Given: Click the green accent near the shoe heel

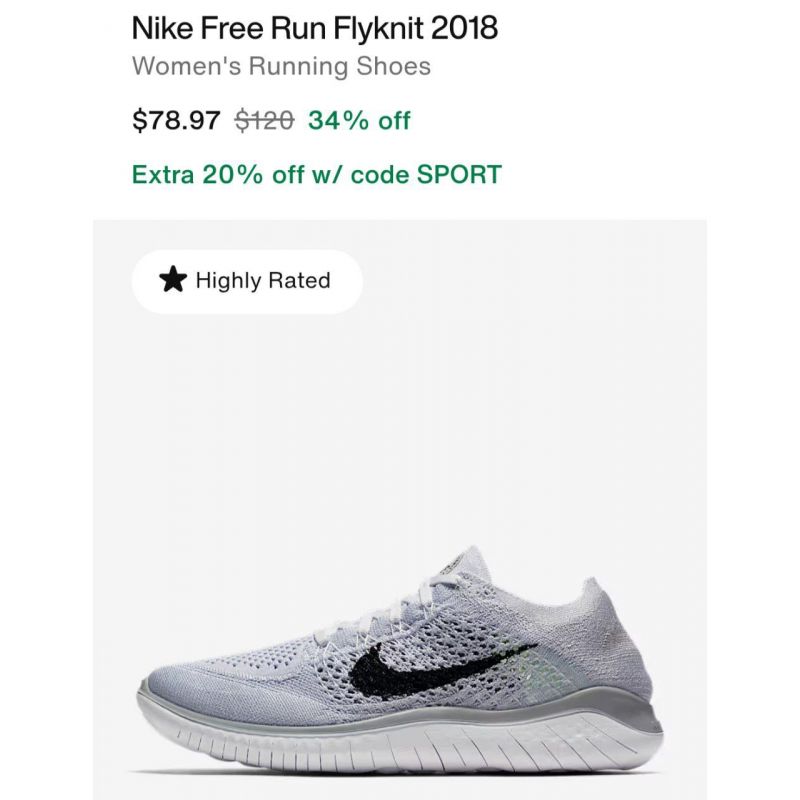Looking at the screenshot, I should [x=554, y=668].
